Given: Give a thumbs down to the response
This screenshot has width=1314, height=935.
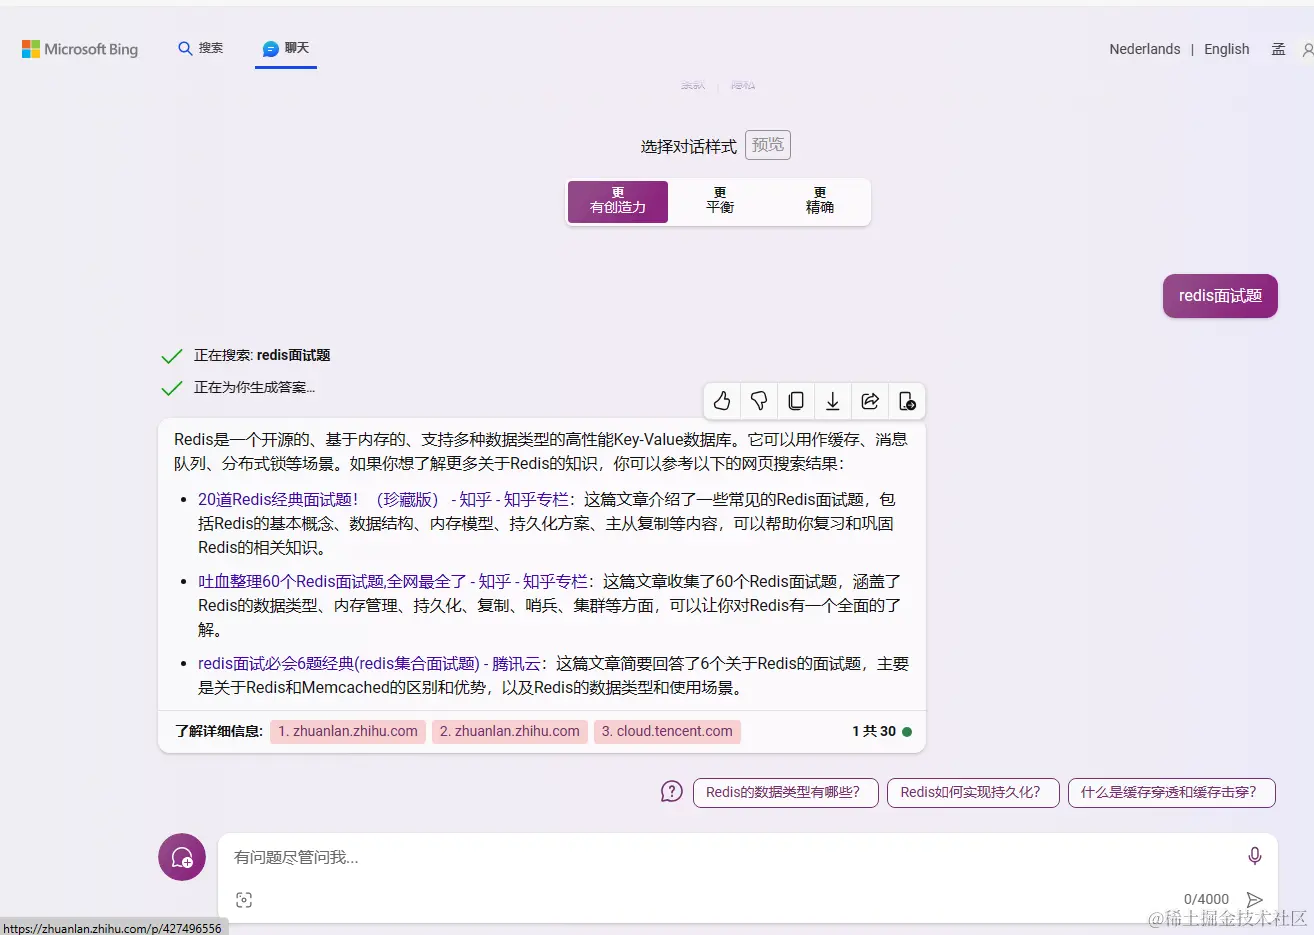Looking at the screenshot, I should 759,400.
